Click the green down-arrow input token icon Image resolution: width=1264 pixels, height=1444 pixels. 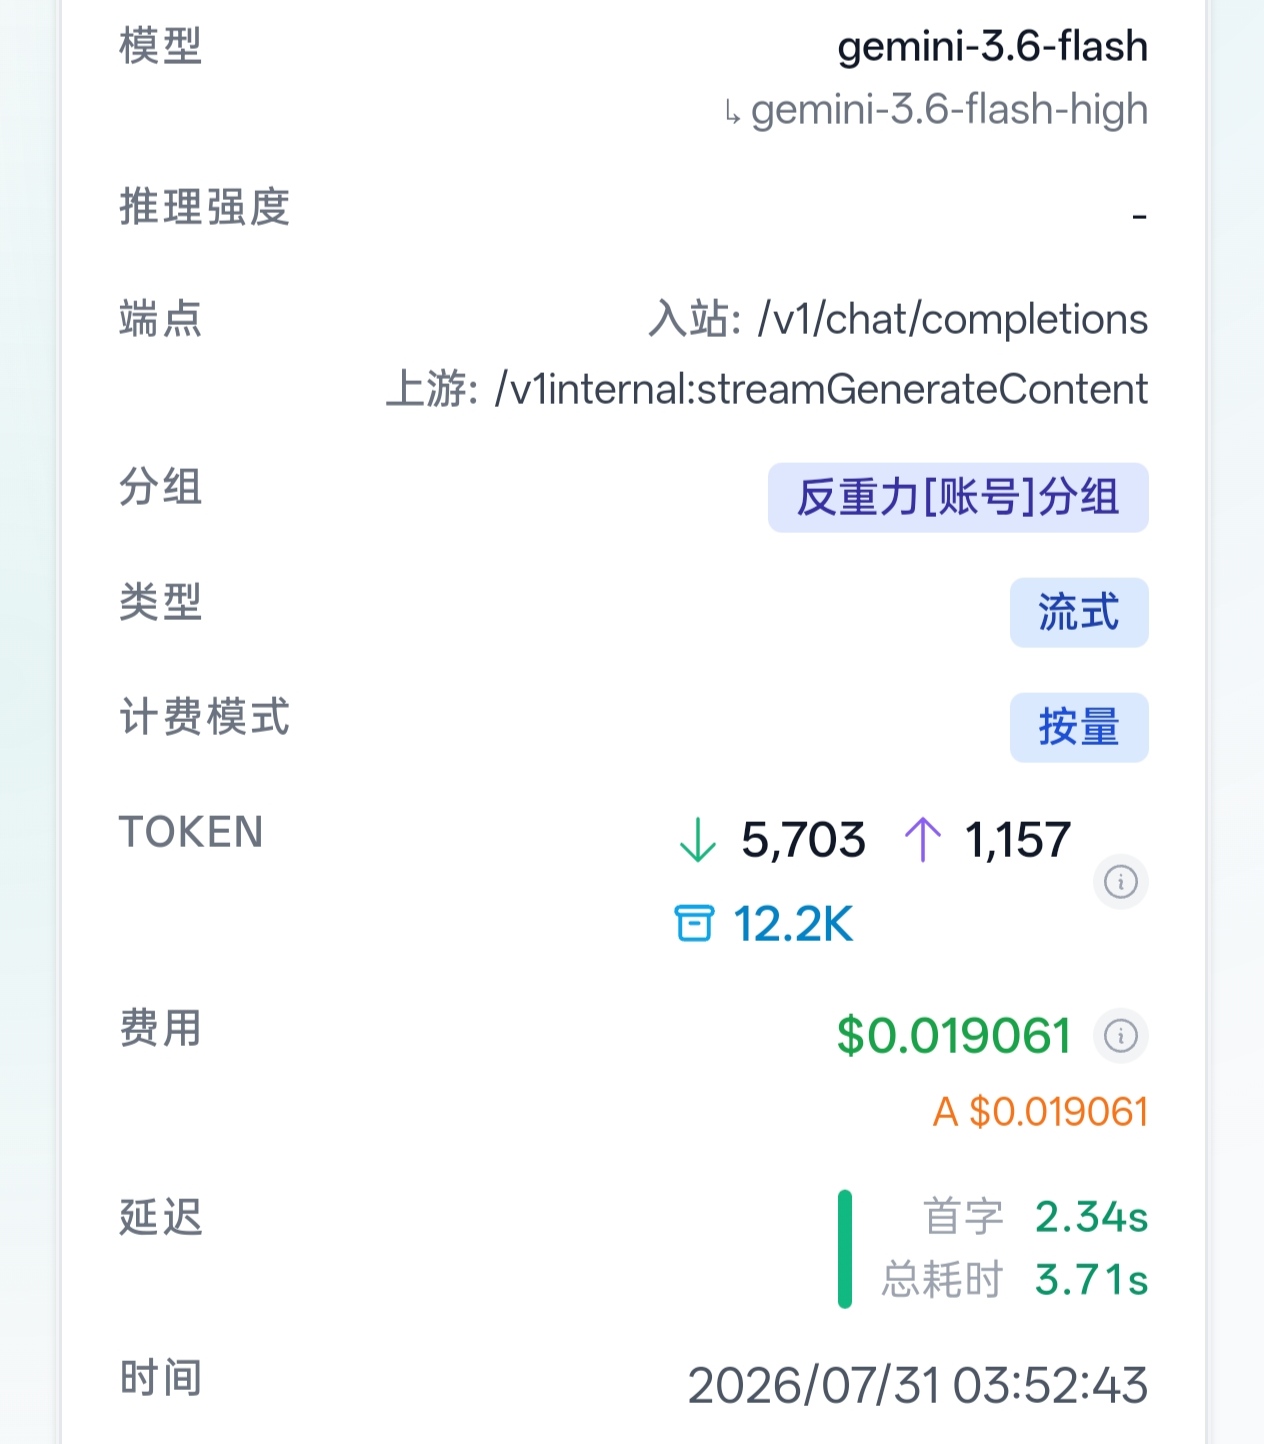point(697,839)
